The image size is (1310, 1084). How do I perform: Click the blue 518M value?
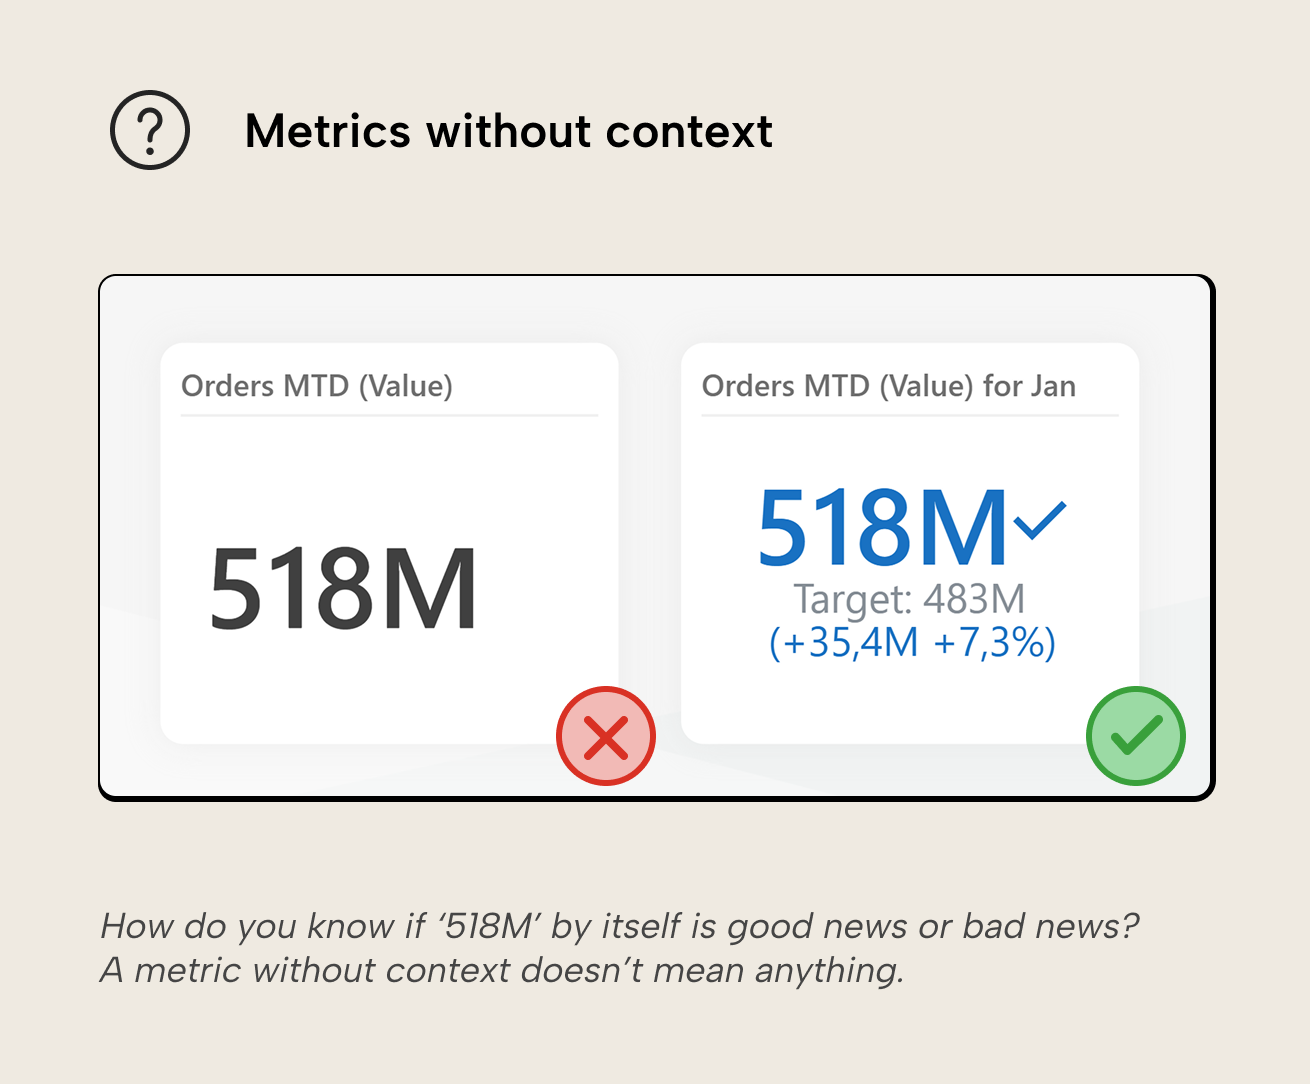pyautogui.click(x=882, y=527)
